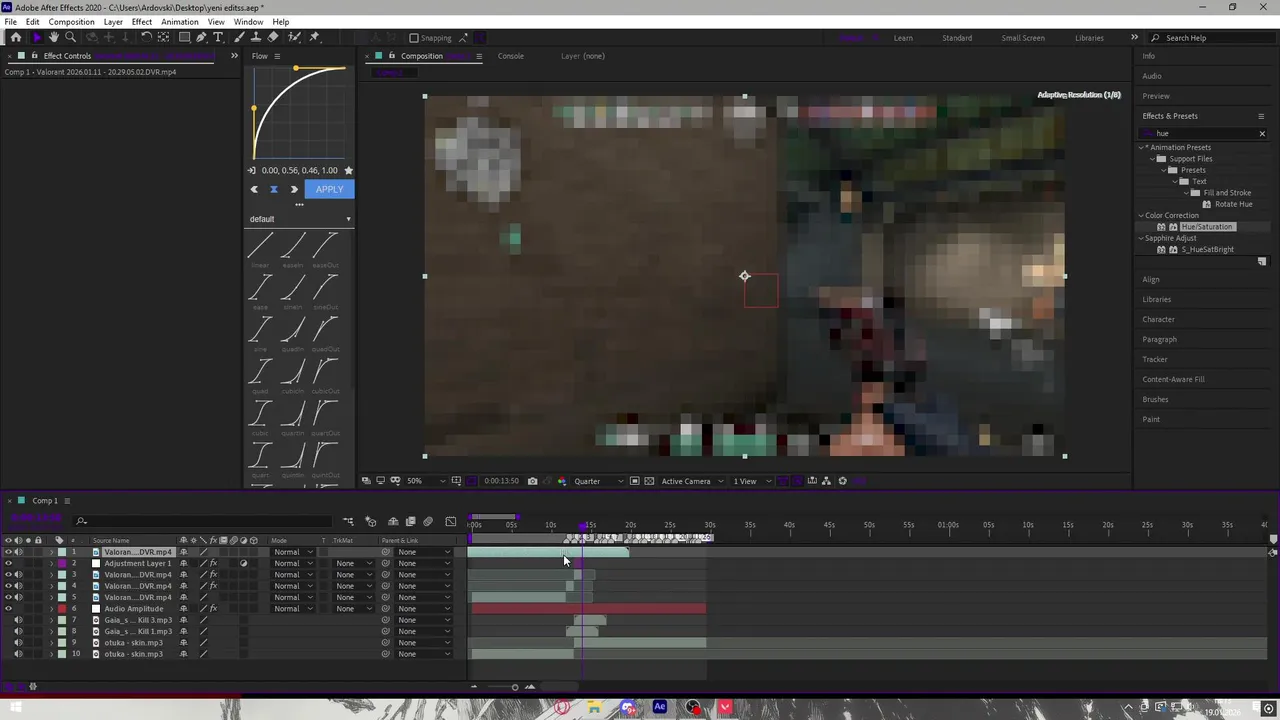Select the Roto Brush tool

coord(294,37)
